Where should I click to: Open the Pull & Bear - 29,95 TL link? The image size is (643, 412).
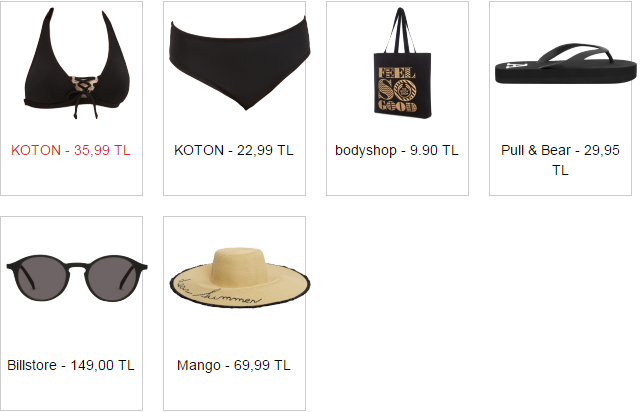point(560,160)
